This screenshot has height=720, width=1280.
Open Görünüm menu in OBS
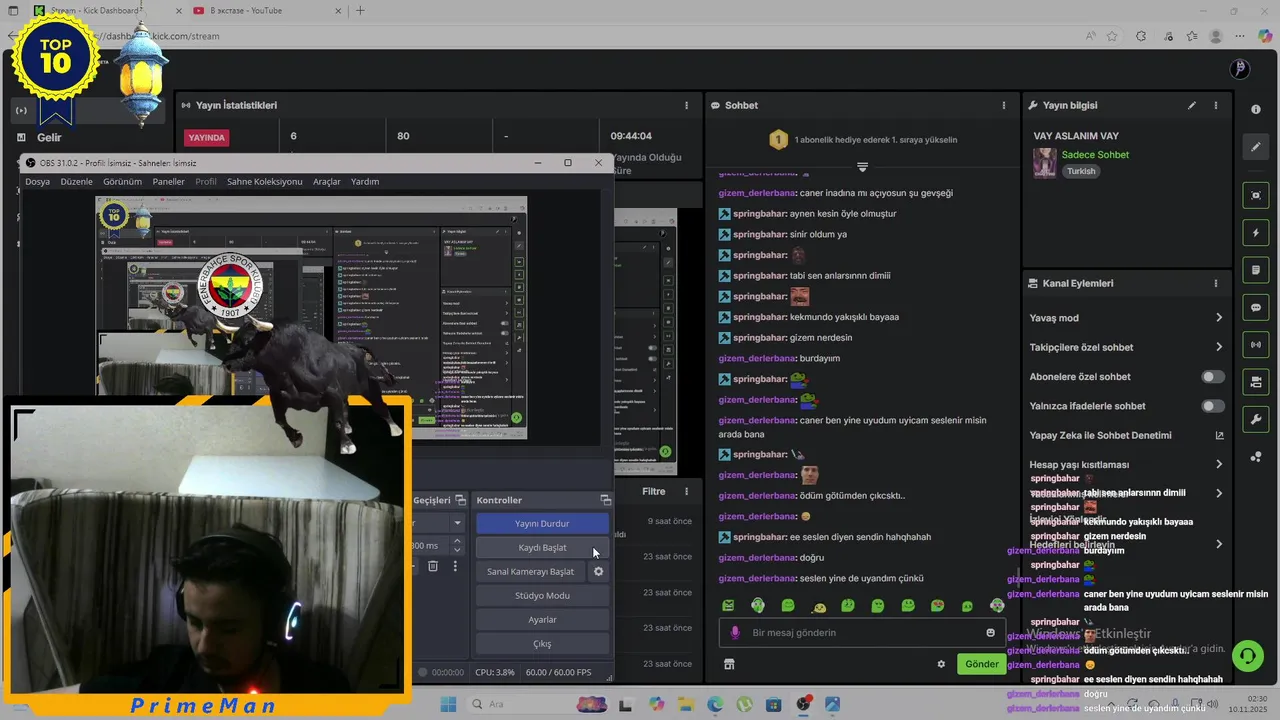(x=122, y=181)
